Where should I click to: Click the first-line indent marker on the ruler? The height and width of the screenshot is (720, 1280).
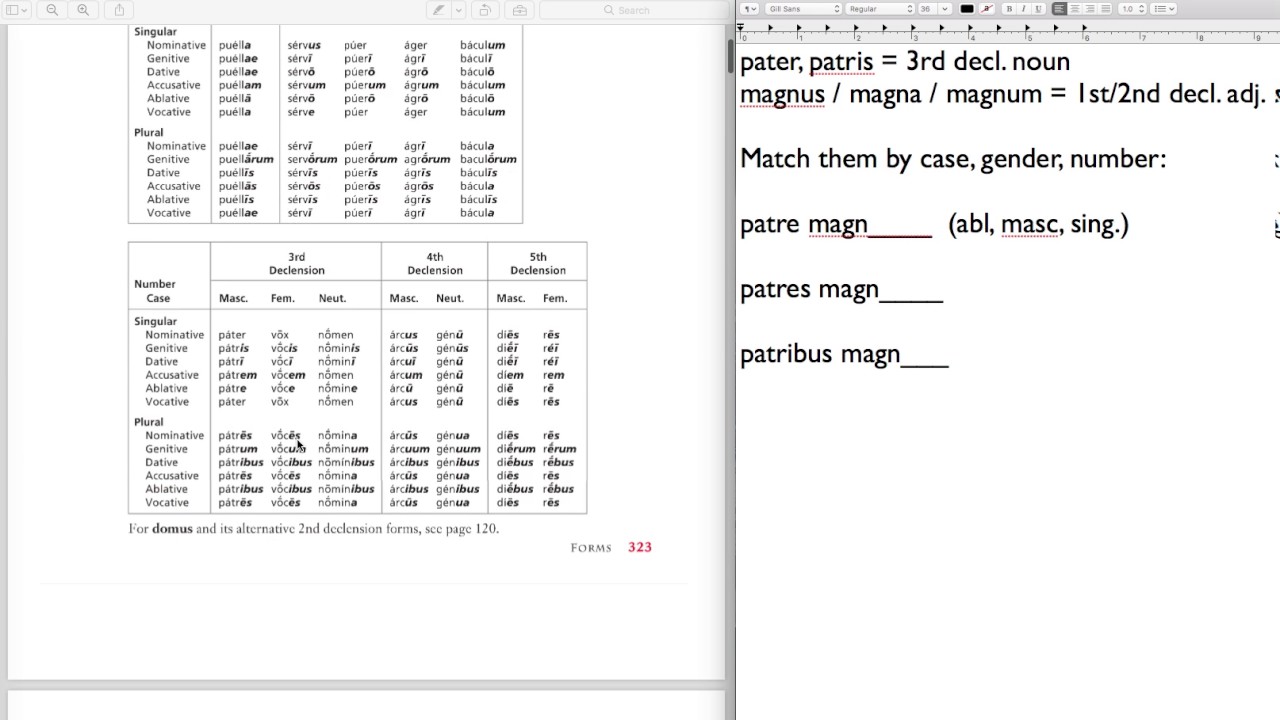(x=741, y=26)
